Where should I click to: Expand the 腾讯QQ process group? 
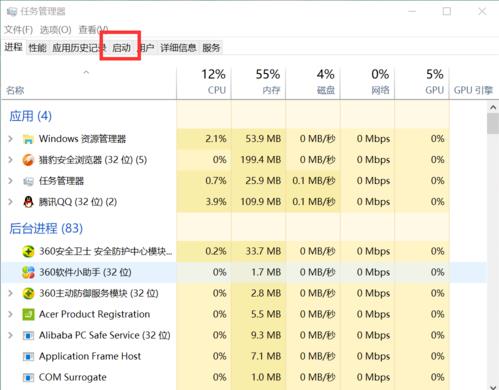pos(11,202)
